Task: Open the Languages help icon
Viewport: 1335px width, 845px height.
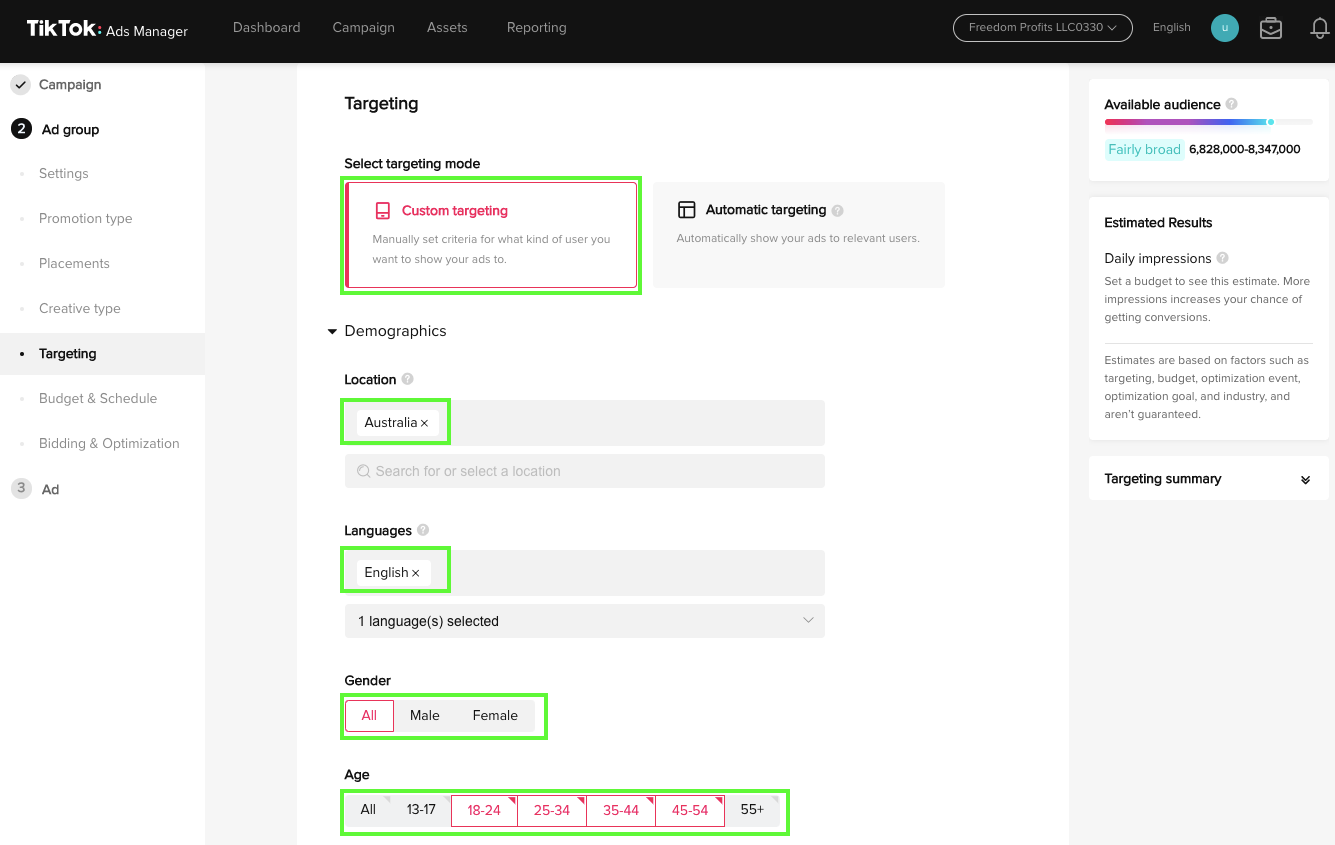Action: click(423, 530)
